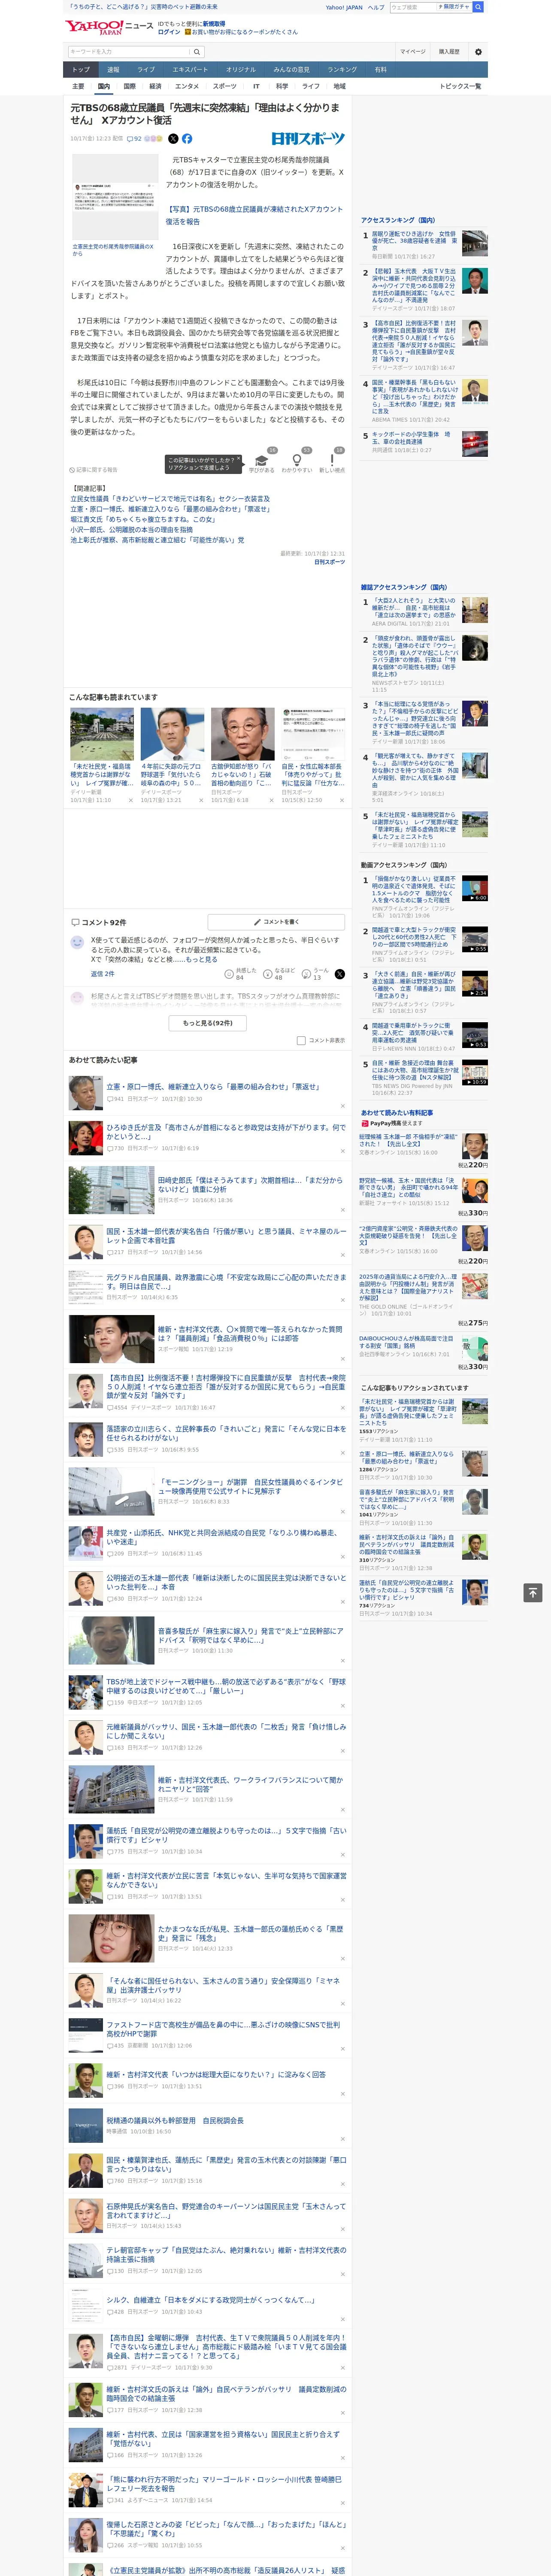Viewport: 551px width, 2576px height.
Task: Click もっと見る(92件) button
Action: click(x=208, y=1023)
